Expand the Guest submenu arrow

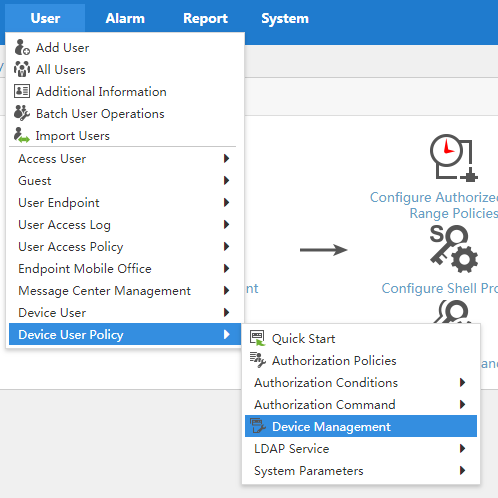226,180
